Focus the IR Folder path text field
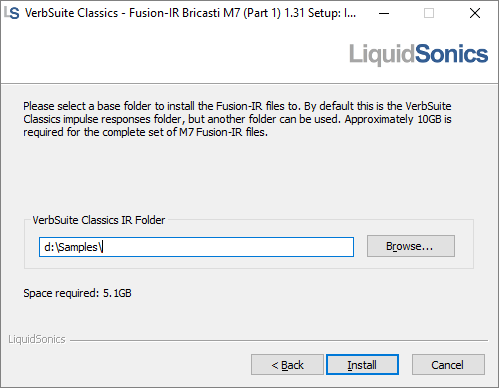 click(x=196, y=247)
